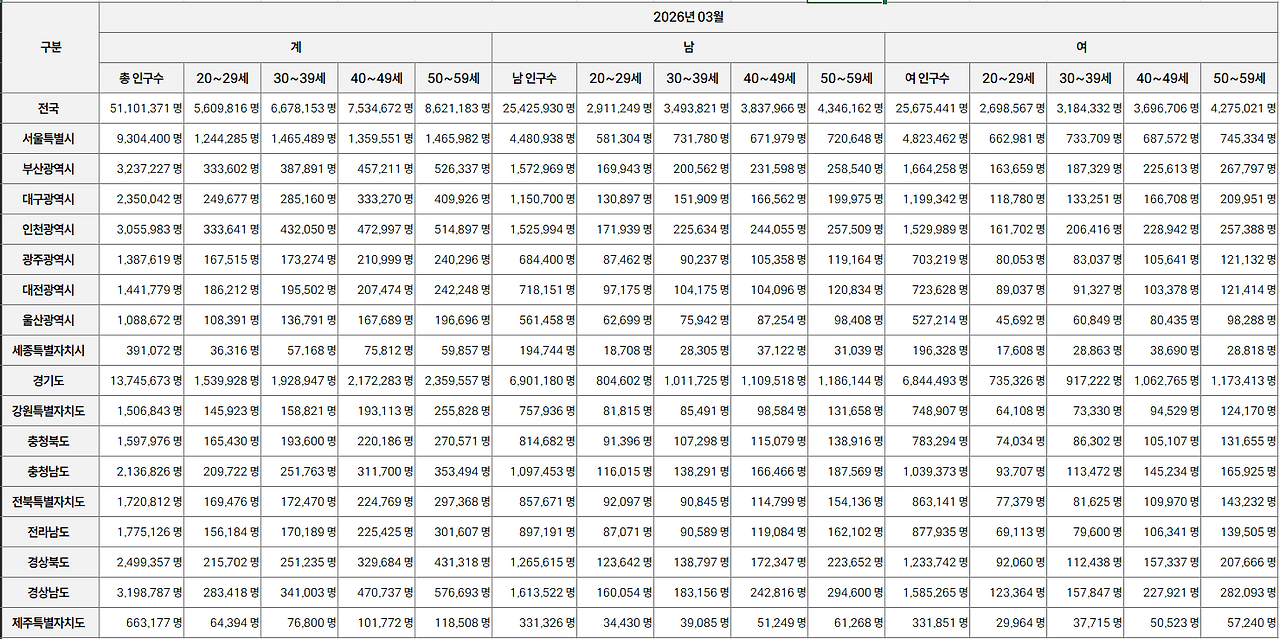The image size is (1280, 639).
Task: Select 전북특별자치도 cell 81,625 명
Action: click(x=1086, y=502)
